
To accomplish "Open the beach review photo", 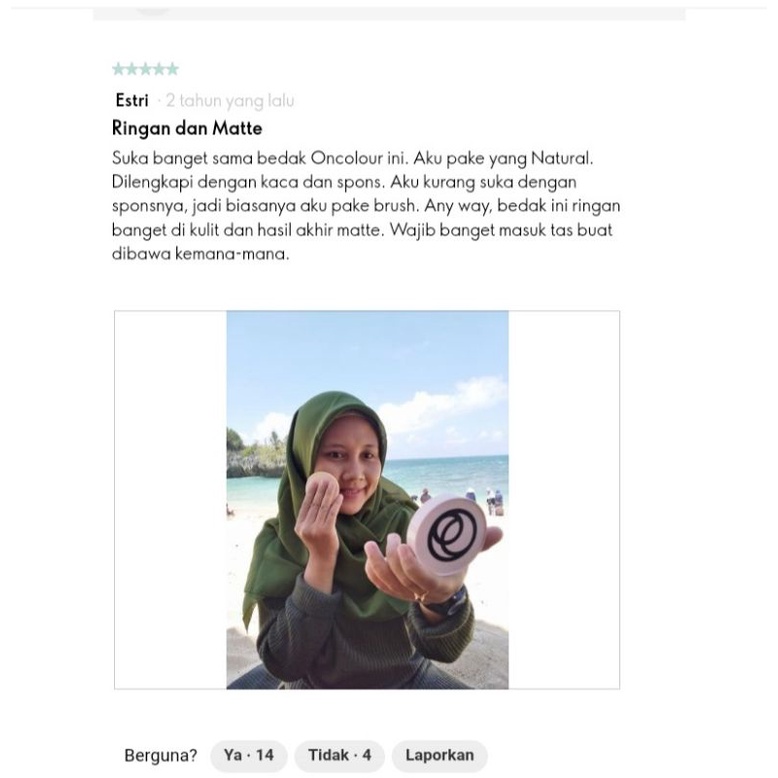I will click(x=367, y=499).
